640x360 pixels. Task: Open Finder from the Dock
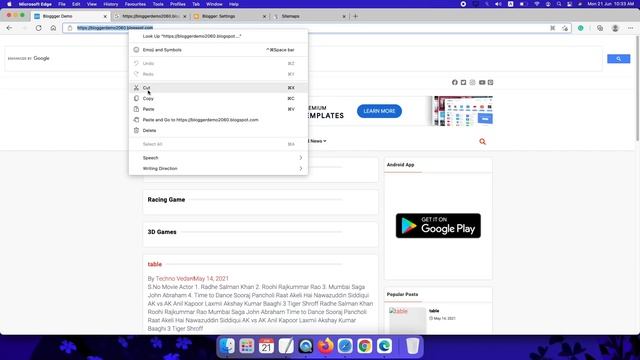[227, 346]
